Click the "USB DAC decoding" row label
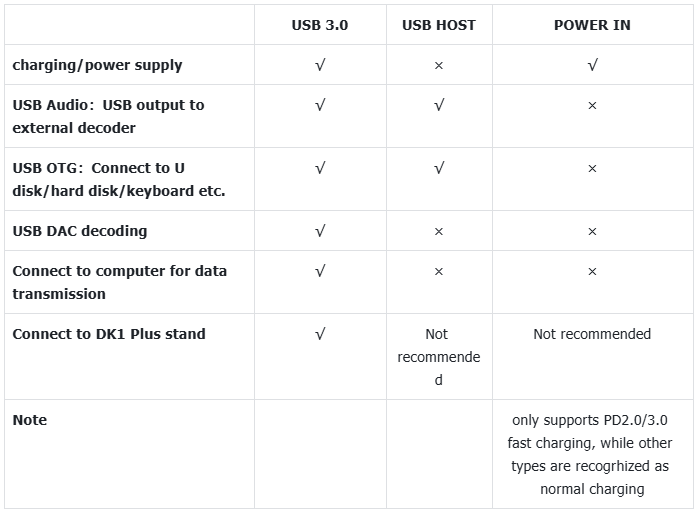This screenshot has height=514, width=700. click(80, 231)
